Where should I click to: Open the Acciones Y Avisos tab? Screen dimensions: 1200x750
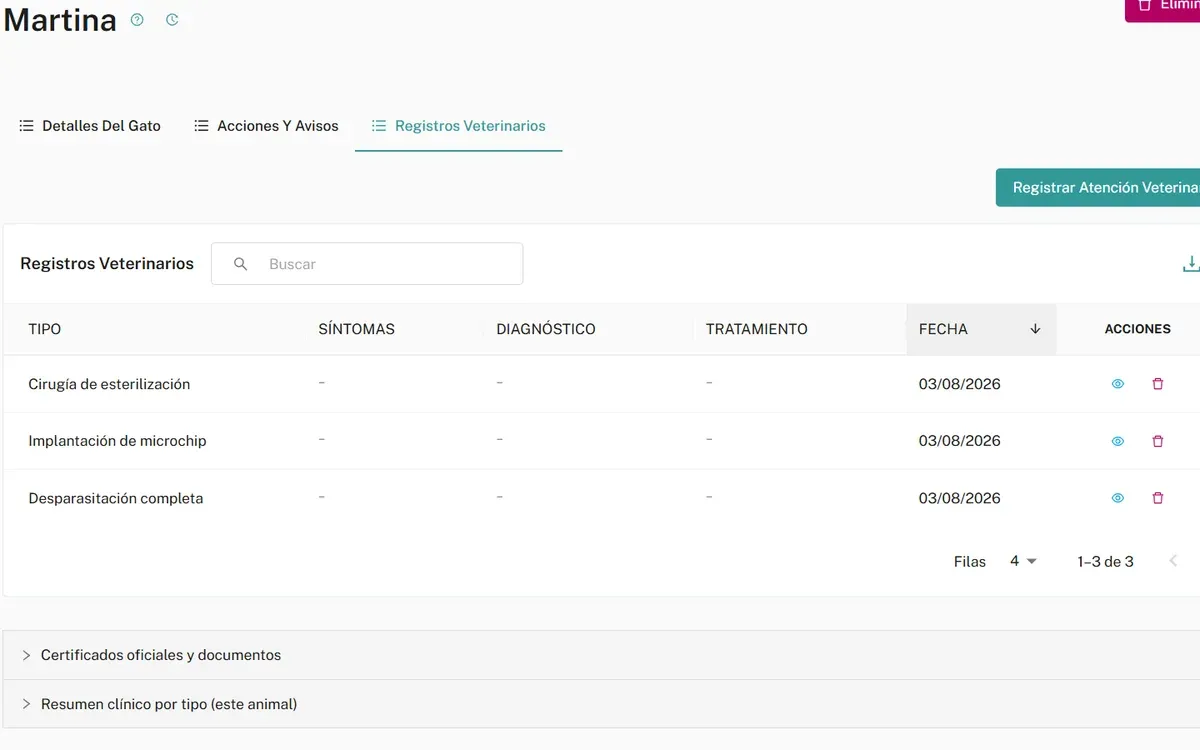point(266,126)
